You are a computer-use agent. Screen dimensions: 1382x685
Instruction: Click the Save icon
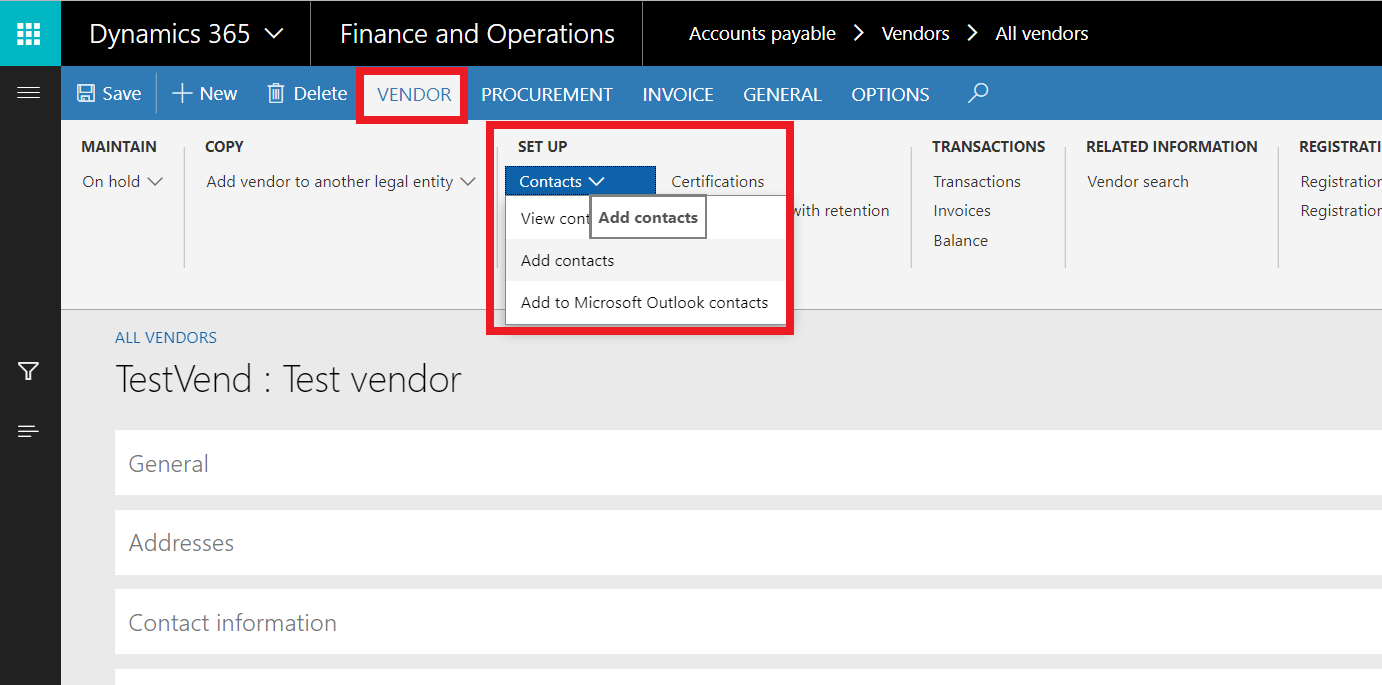tap(108, 93)
